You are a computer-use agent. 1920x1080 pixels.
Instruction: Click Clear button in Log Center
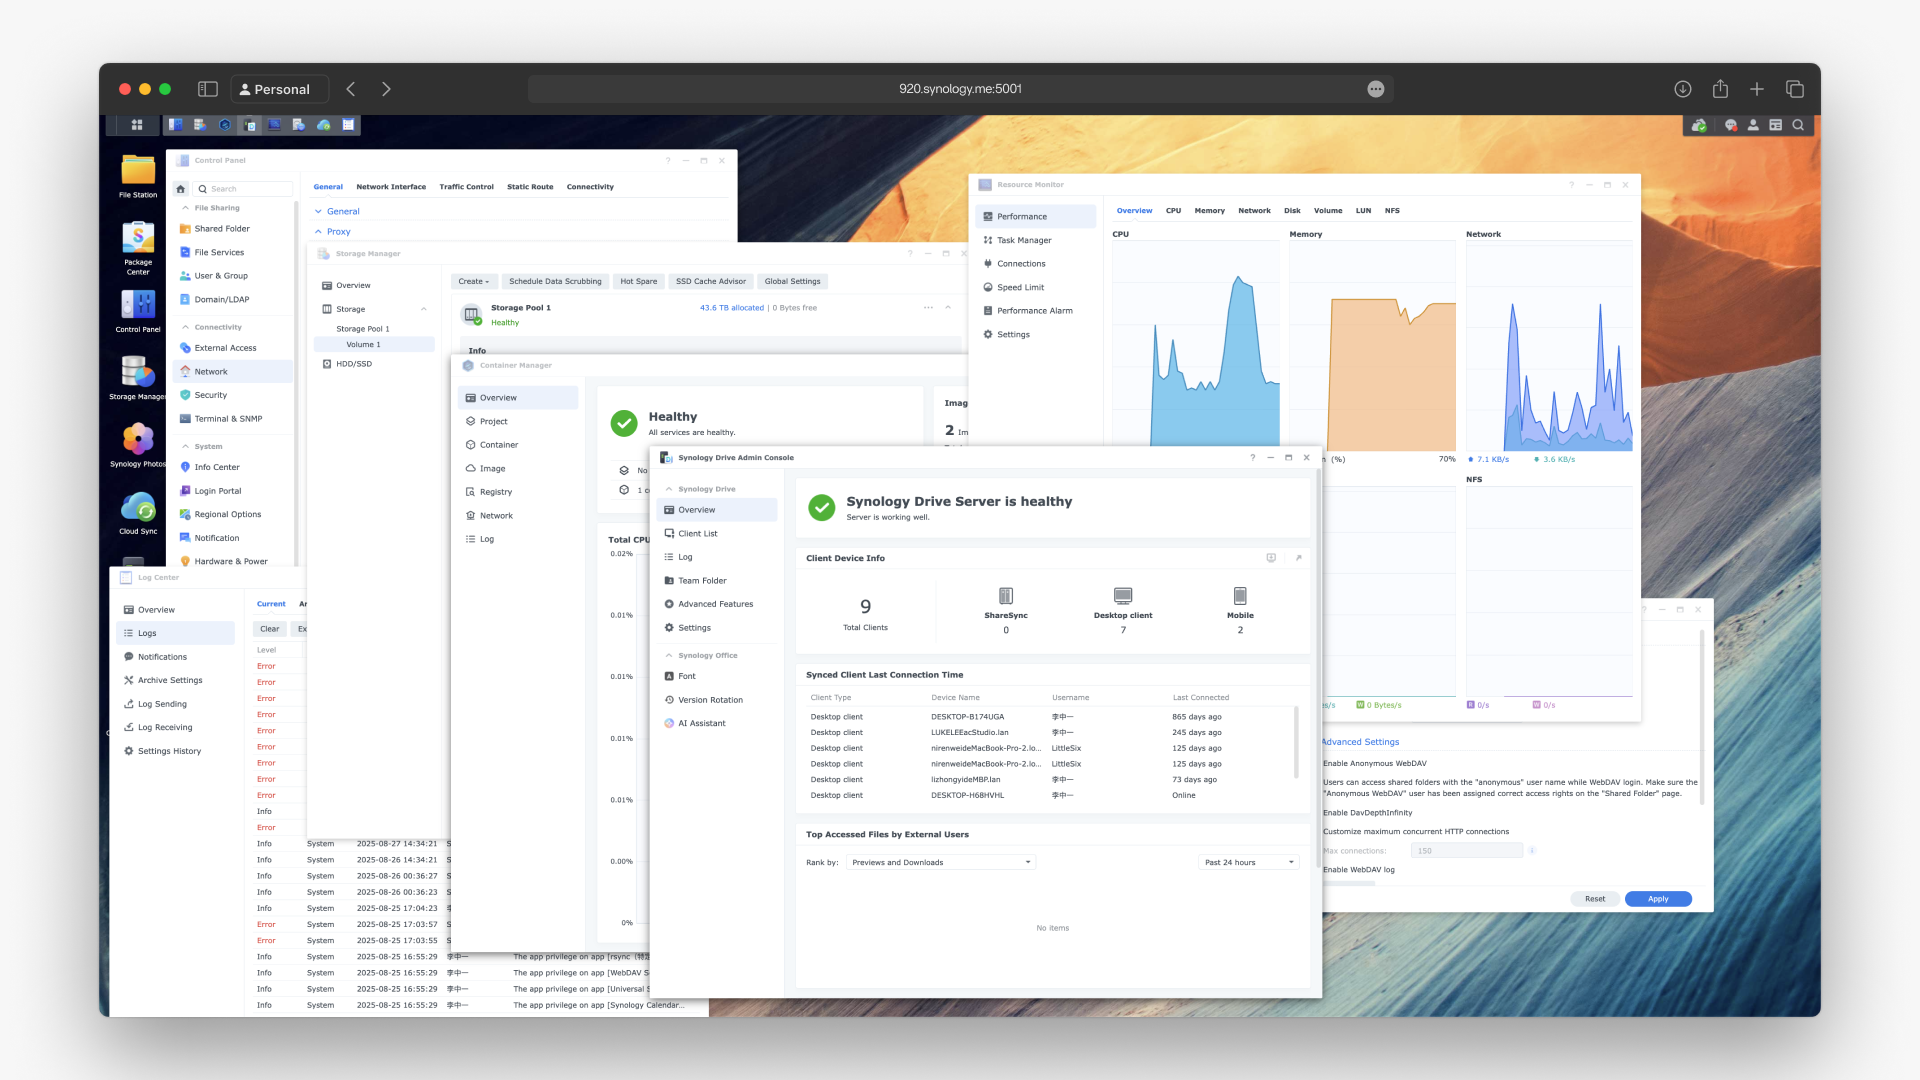(270, 629)
